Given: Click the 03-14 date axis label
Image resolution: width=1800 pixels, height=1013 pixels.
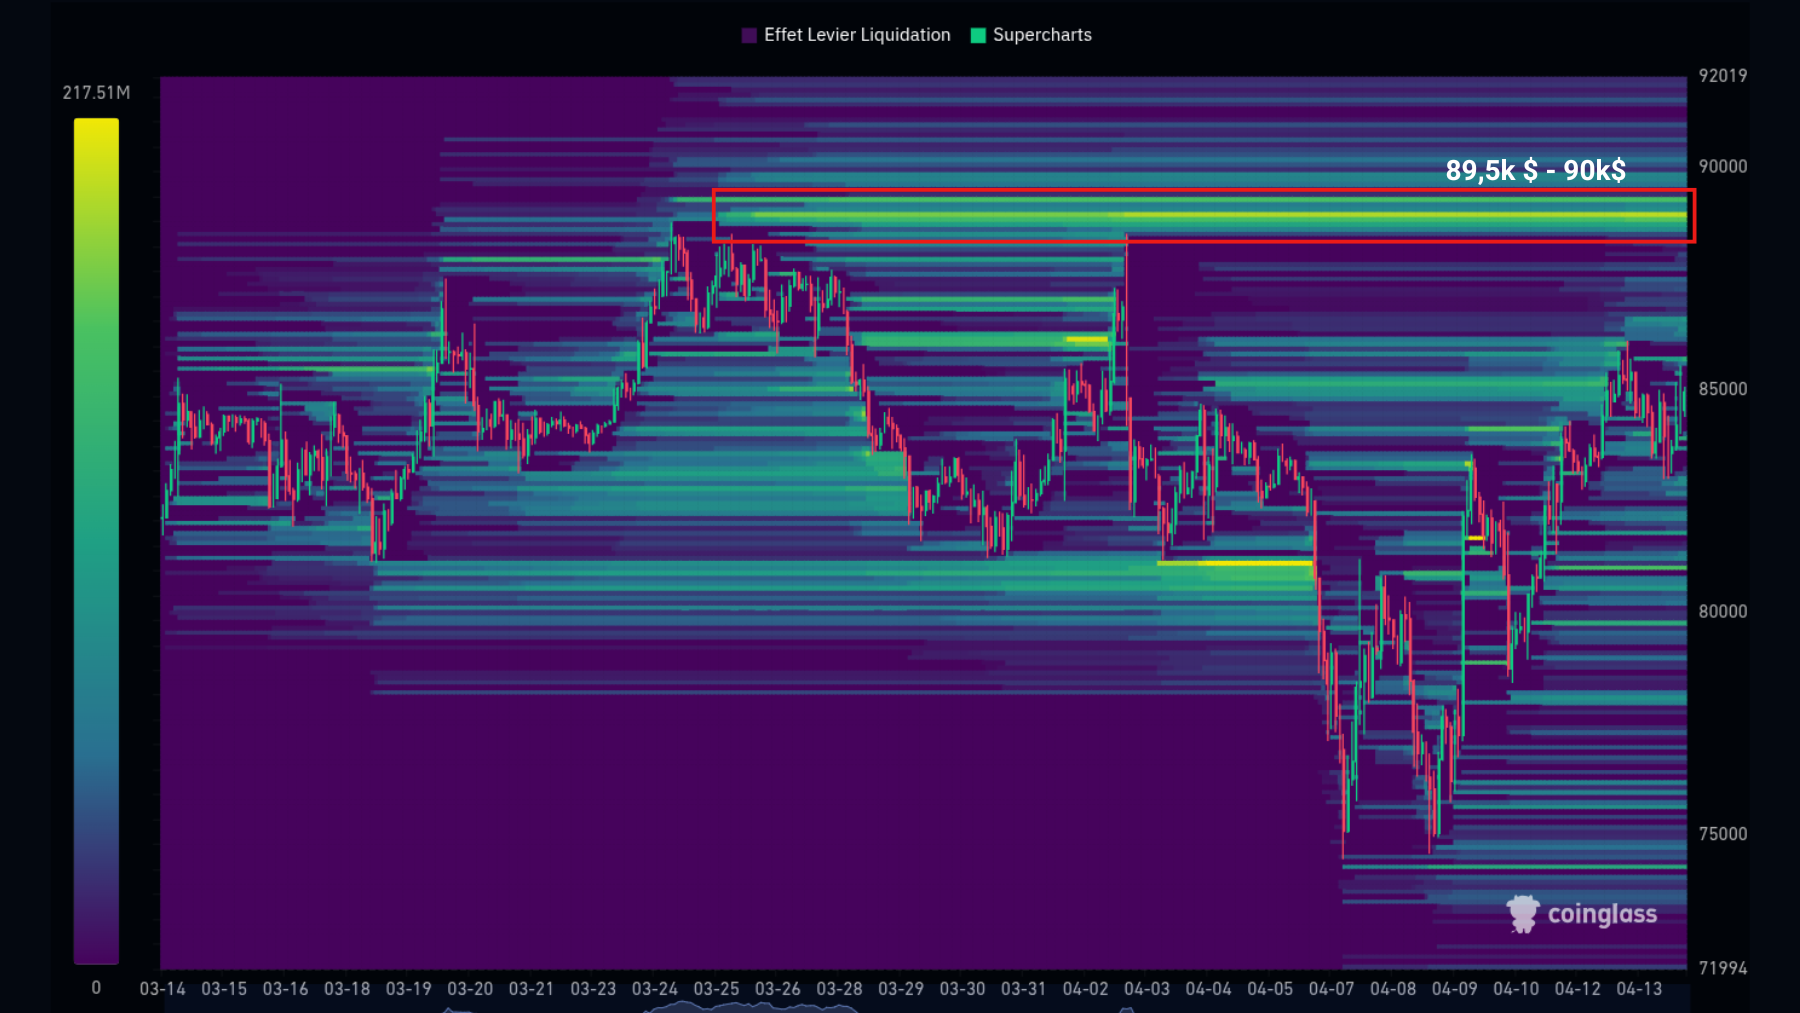Looking at the screenshot, I should (162, 989).
